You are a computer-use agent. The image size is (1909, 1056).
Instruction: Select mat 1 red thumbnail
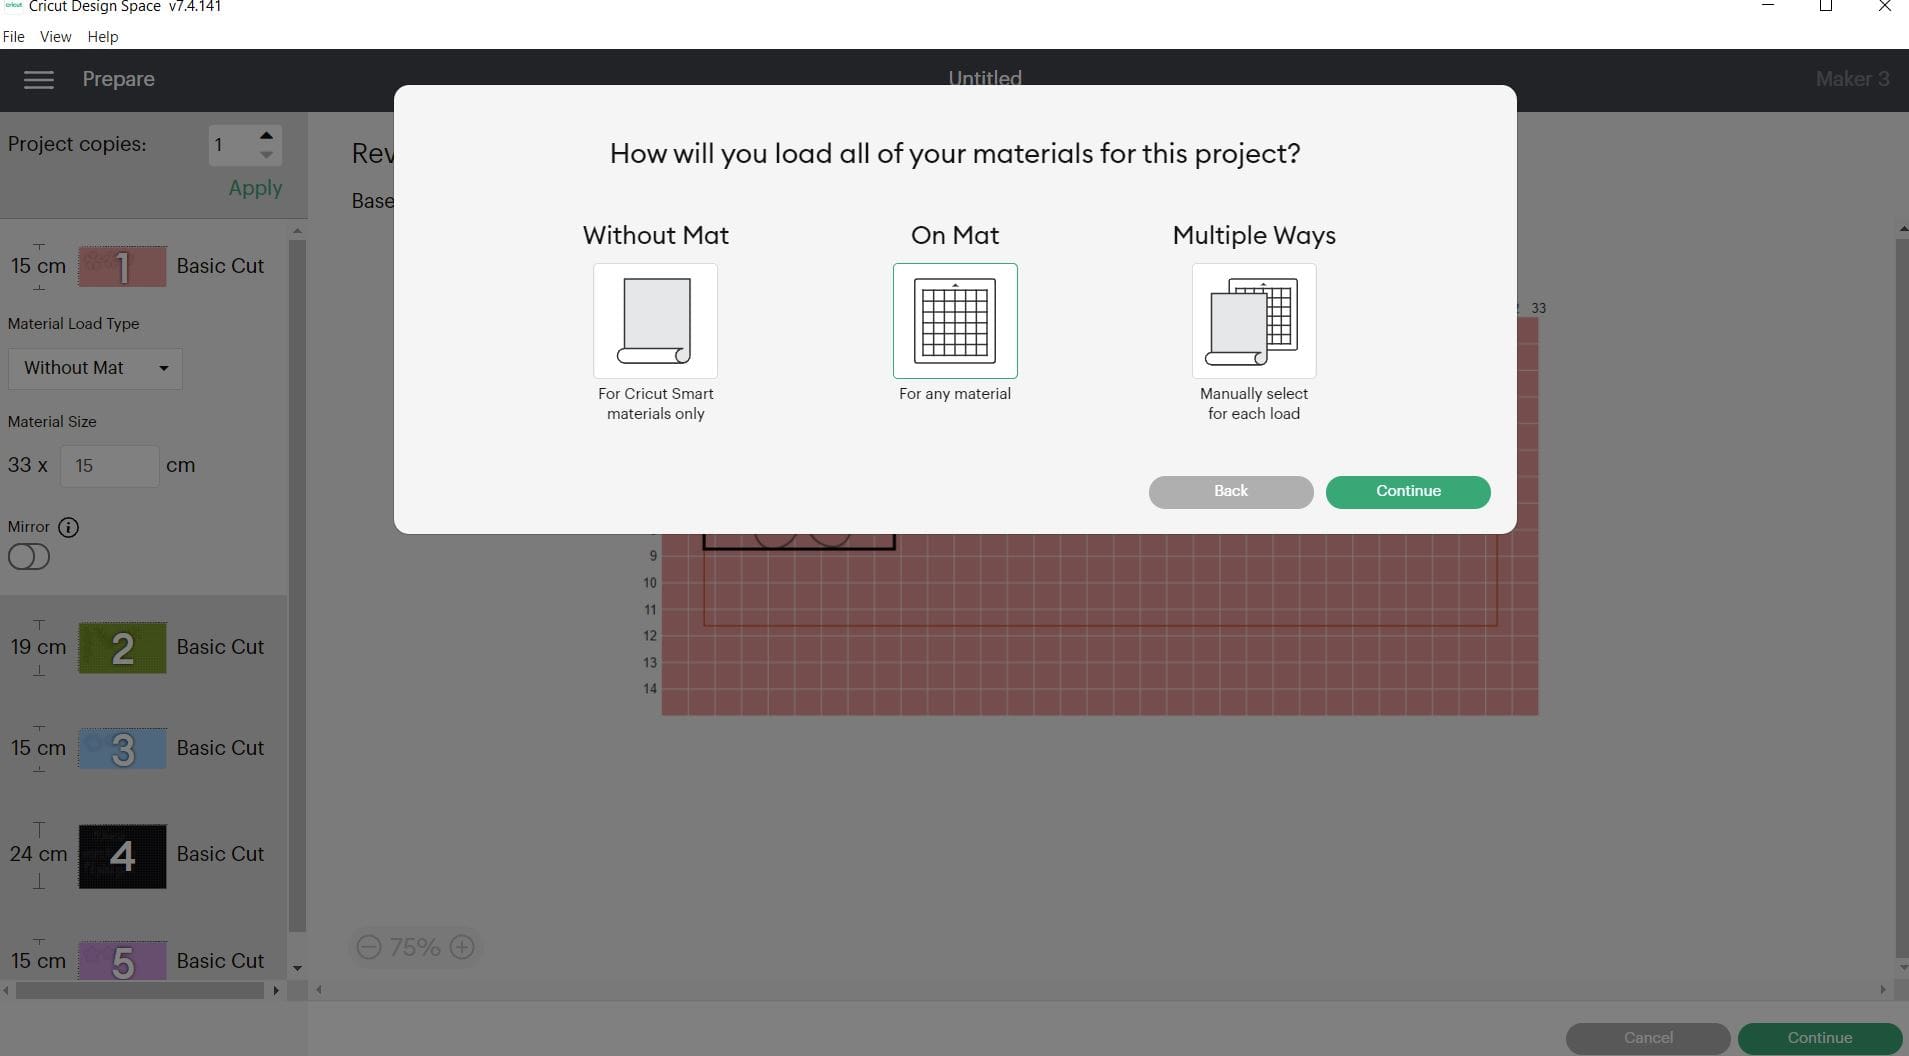tap(122, 267)
